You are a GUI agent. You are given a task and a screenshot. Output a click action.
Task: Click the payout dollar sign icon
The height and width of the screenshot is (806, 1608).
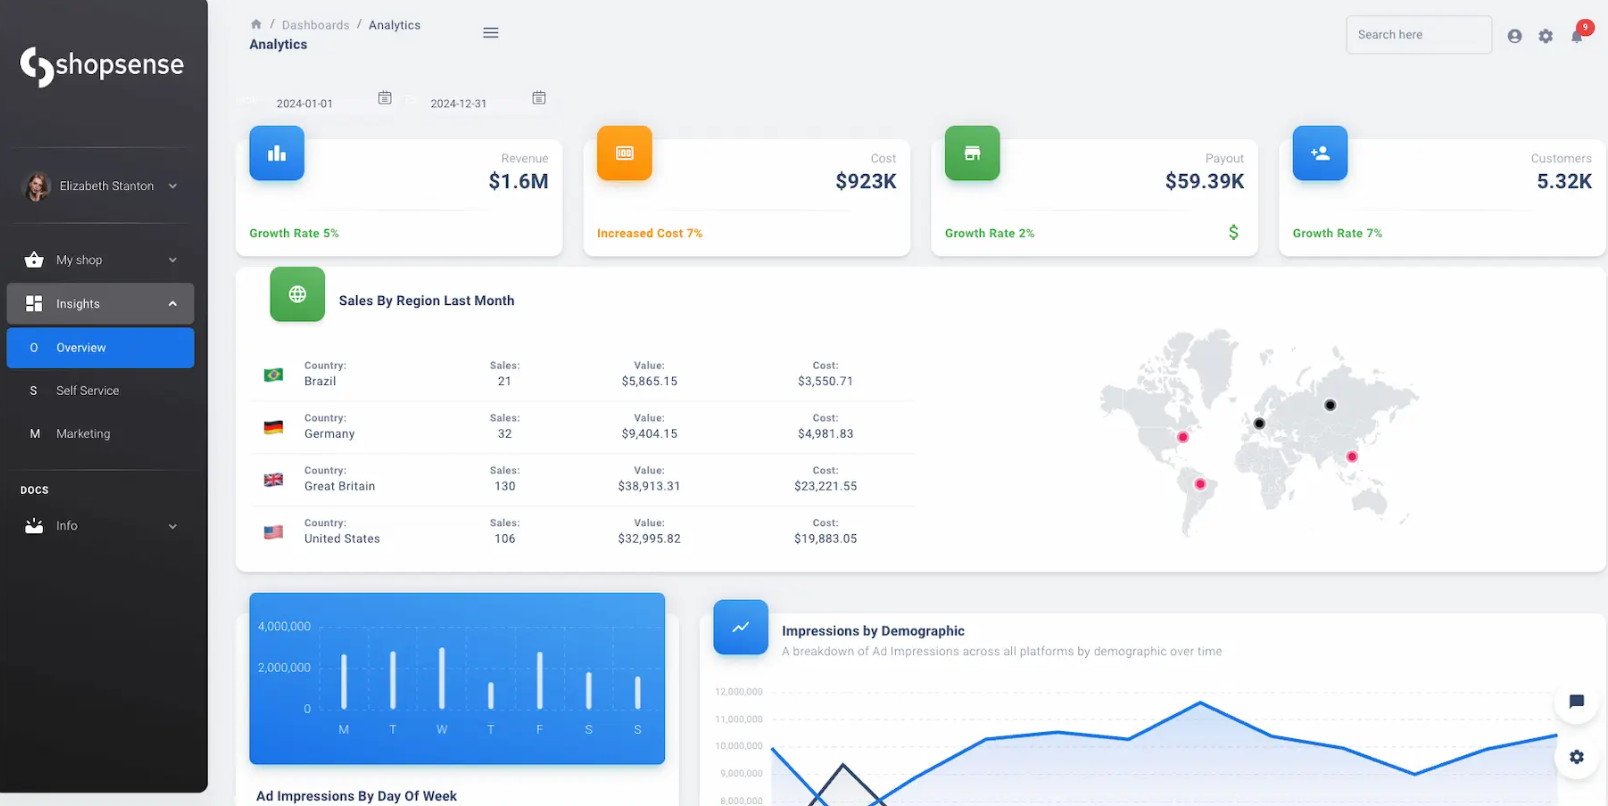point(1233,232)
